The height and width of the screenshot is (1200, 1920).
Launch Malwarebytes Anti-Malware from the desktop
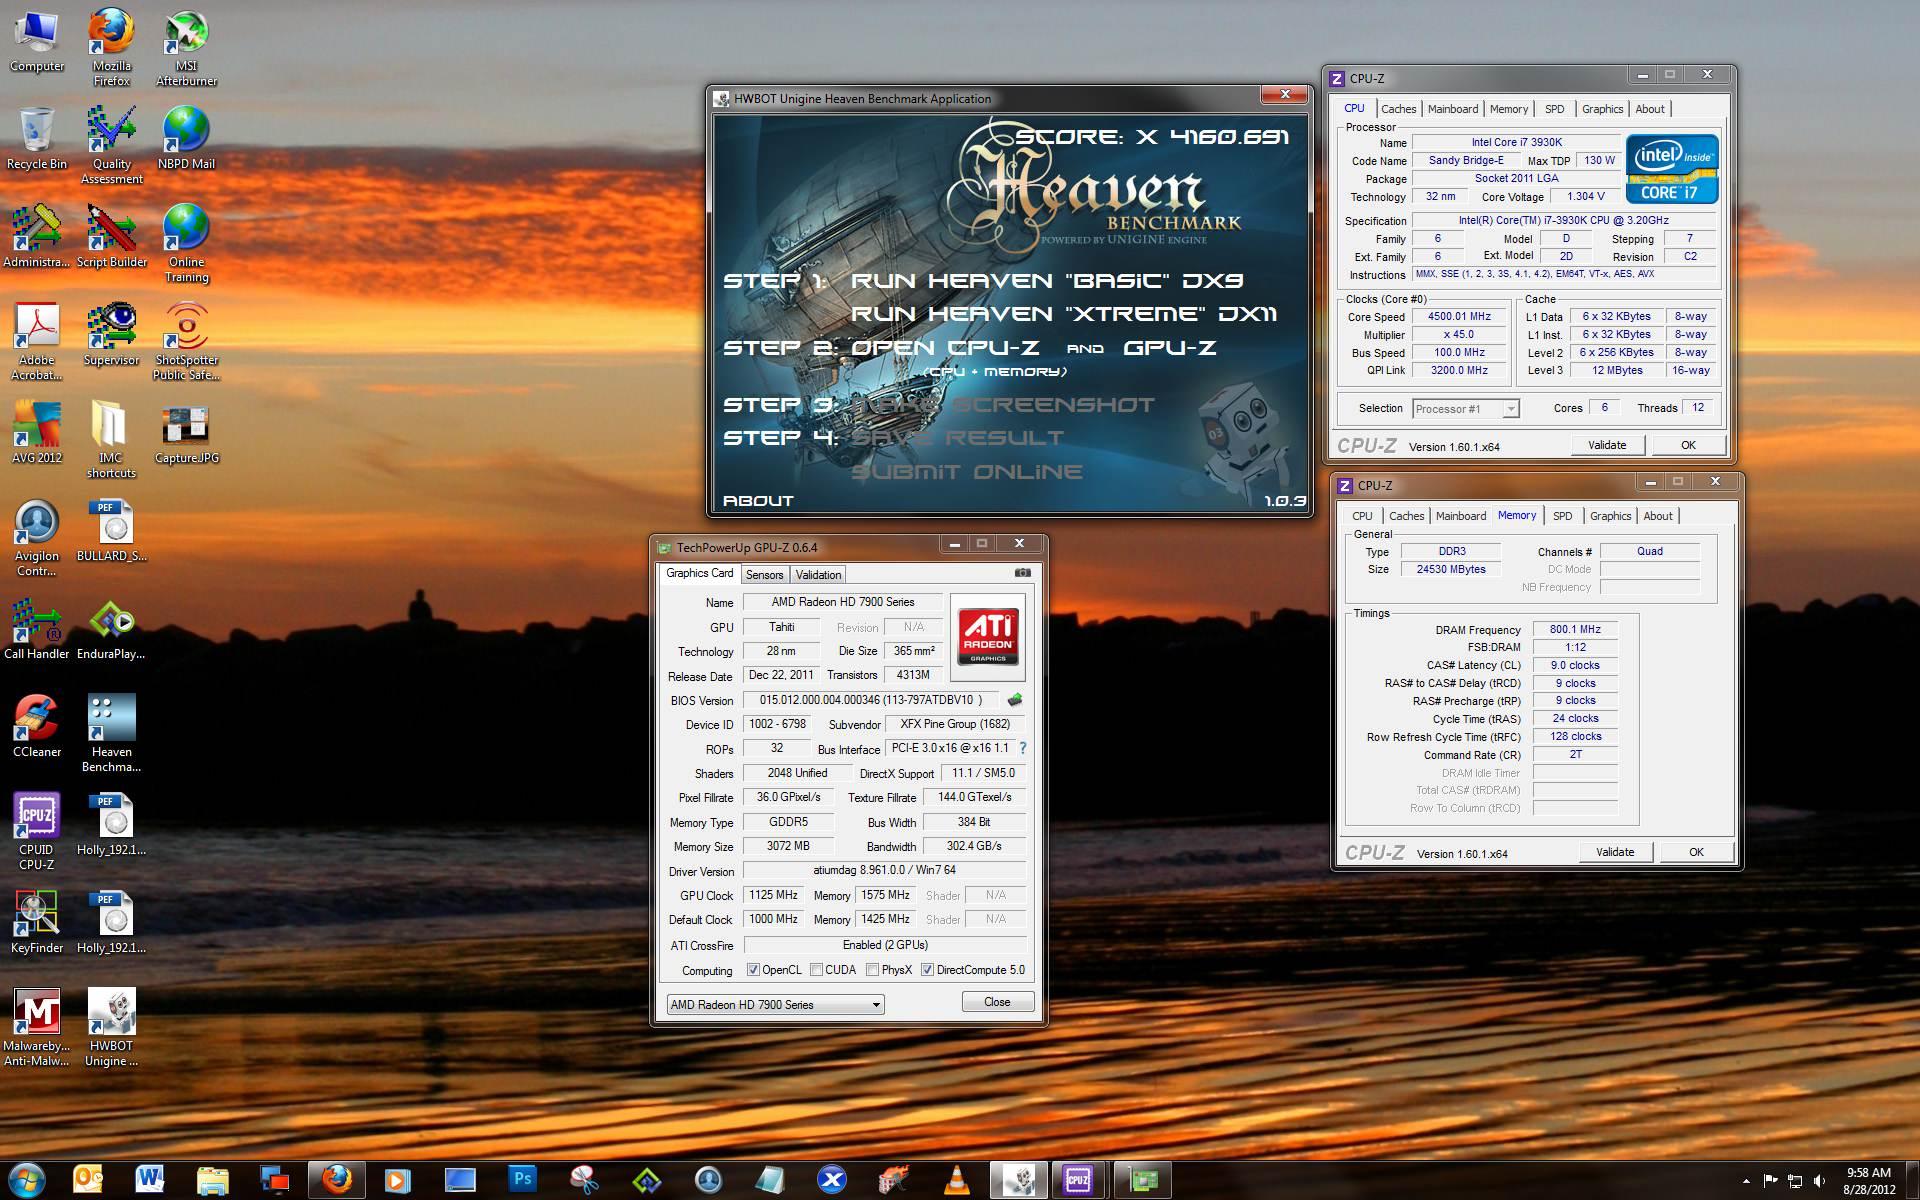click(x=37, y=1027)
